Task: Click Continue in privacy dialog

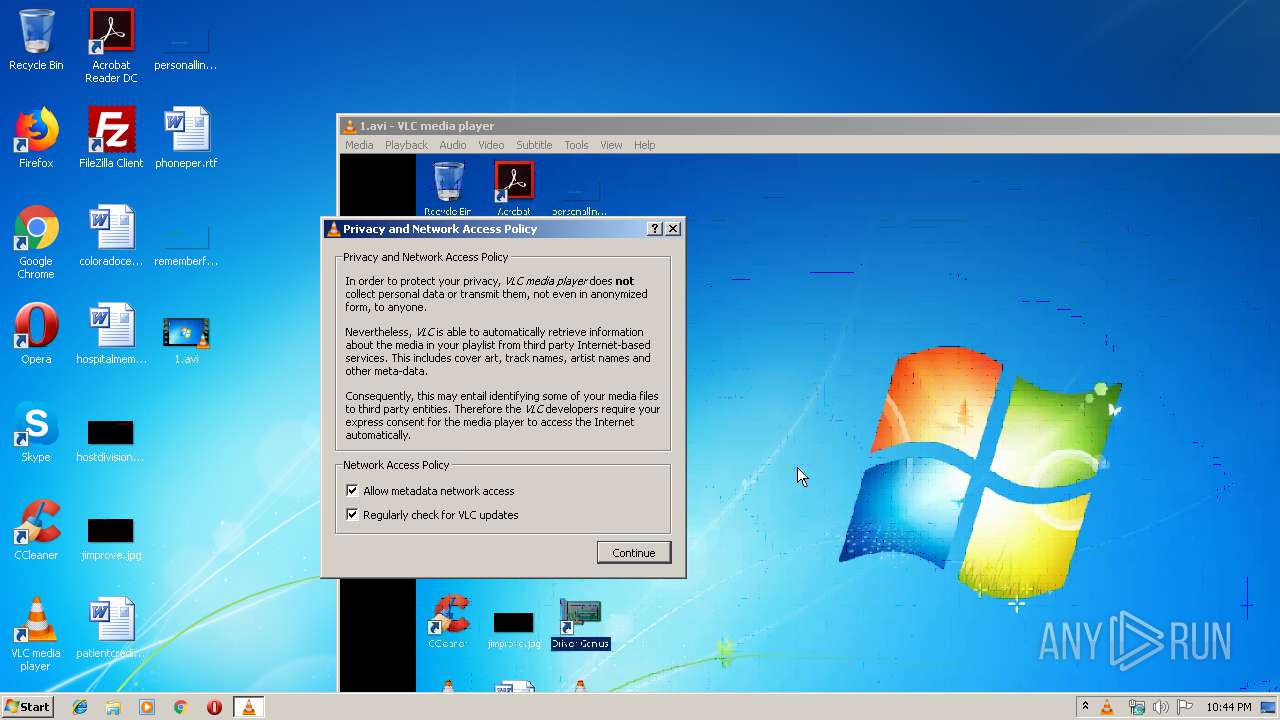Action: (x=634, y=553)
